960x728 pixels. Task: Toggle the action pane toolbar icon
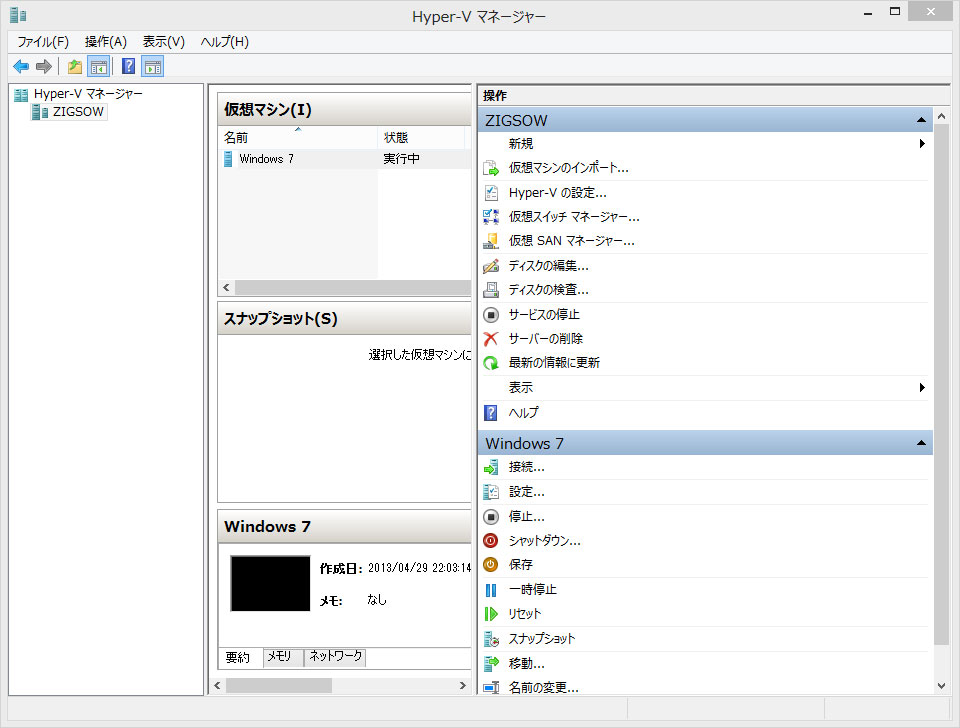(152, 66)
